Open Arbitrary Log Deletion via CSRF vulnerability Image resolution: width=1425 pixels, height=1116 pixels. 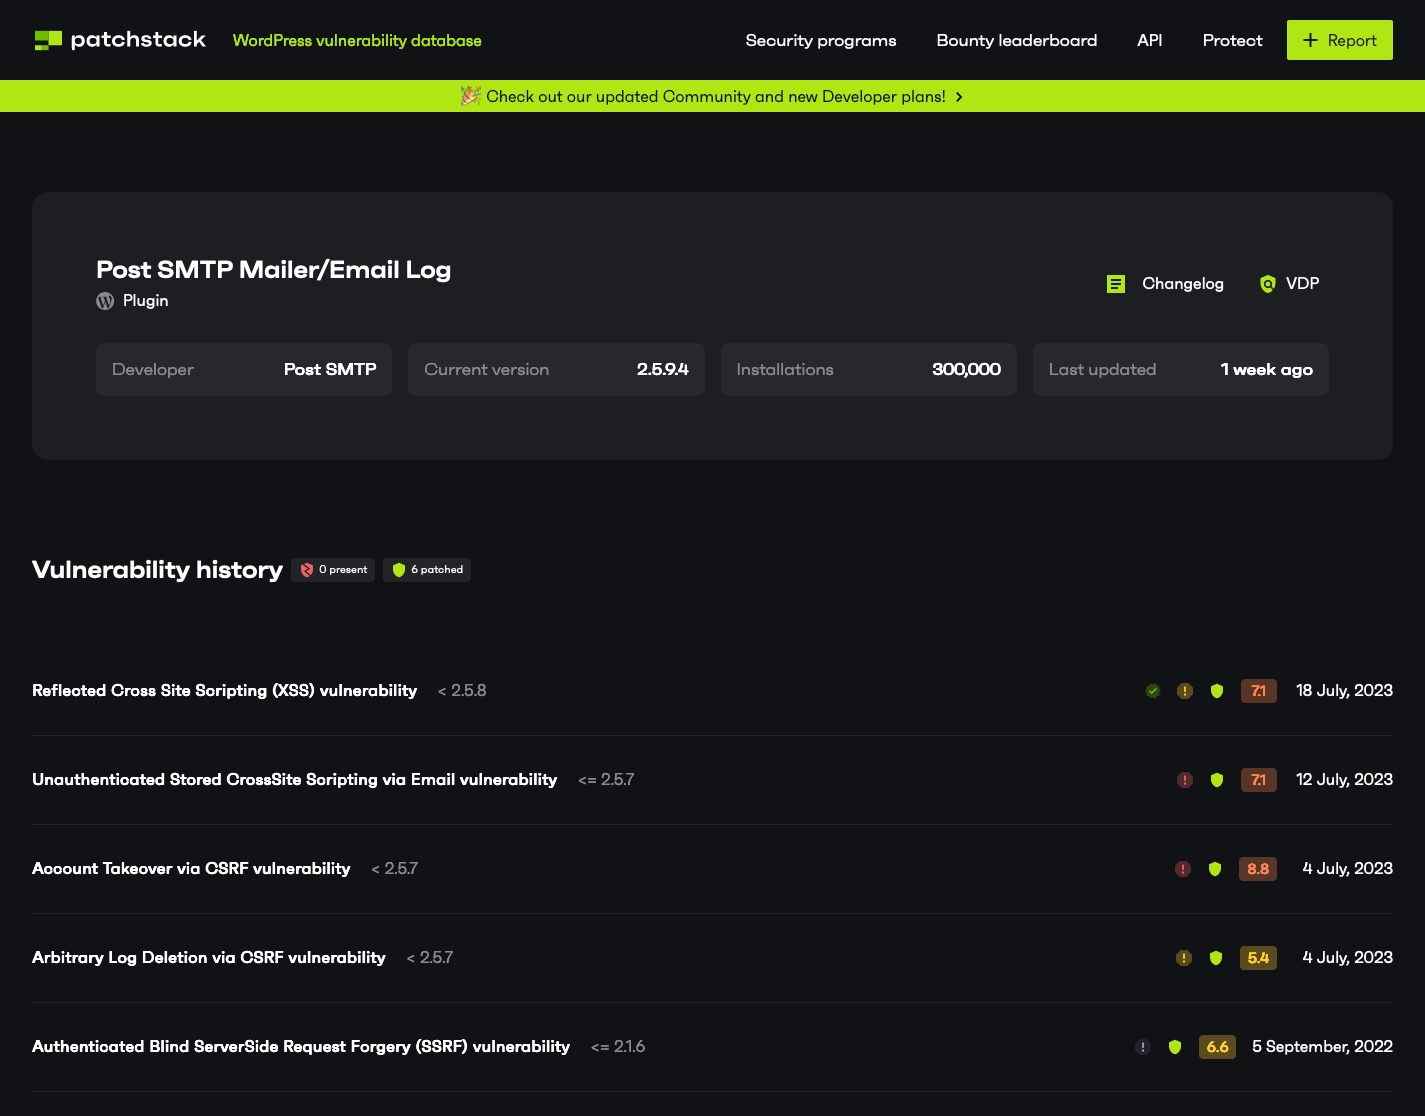click(208, 958)
